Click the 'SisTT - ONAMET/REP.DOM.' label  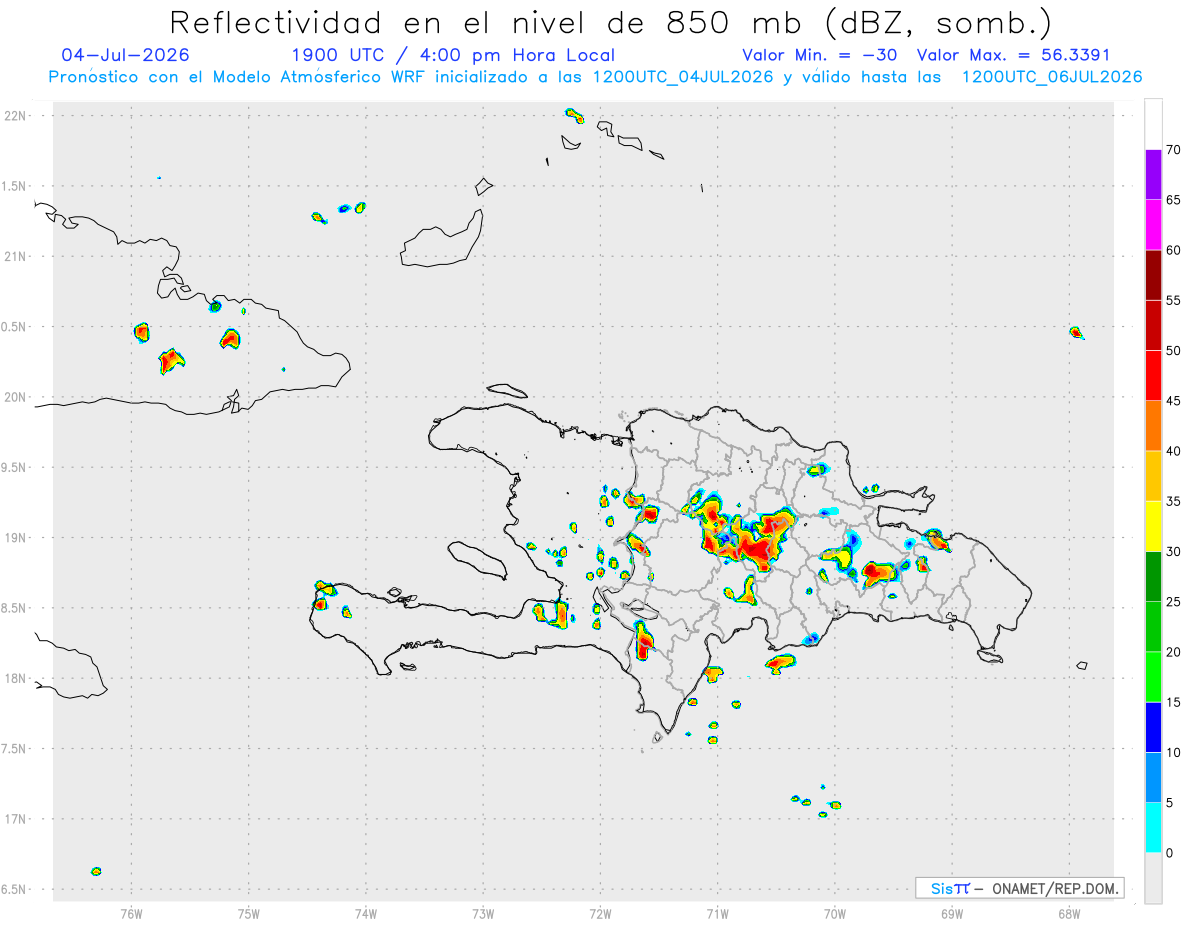tap(1020, 888)
